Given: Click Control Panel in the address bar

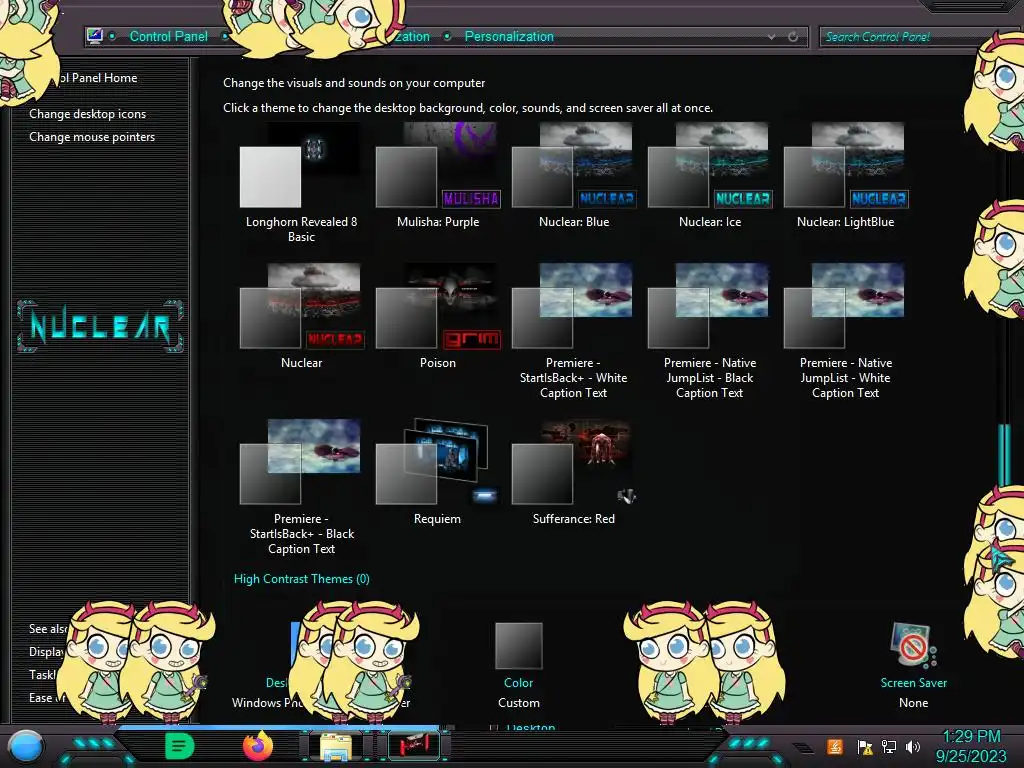Looking at the screenshot, I should pyautogui.click(x=168, y=37).
